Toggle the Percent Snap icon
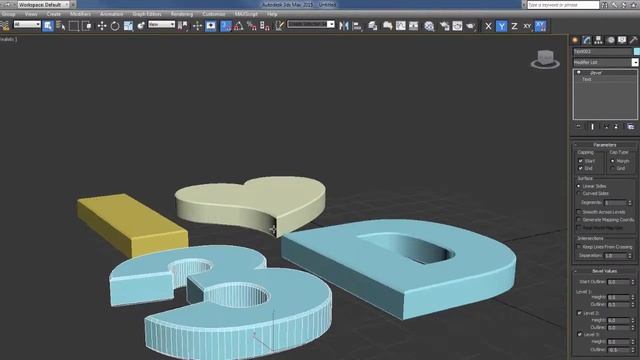 (252, 26)
